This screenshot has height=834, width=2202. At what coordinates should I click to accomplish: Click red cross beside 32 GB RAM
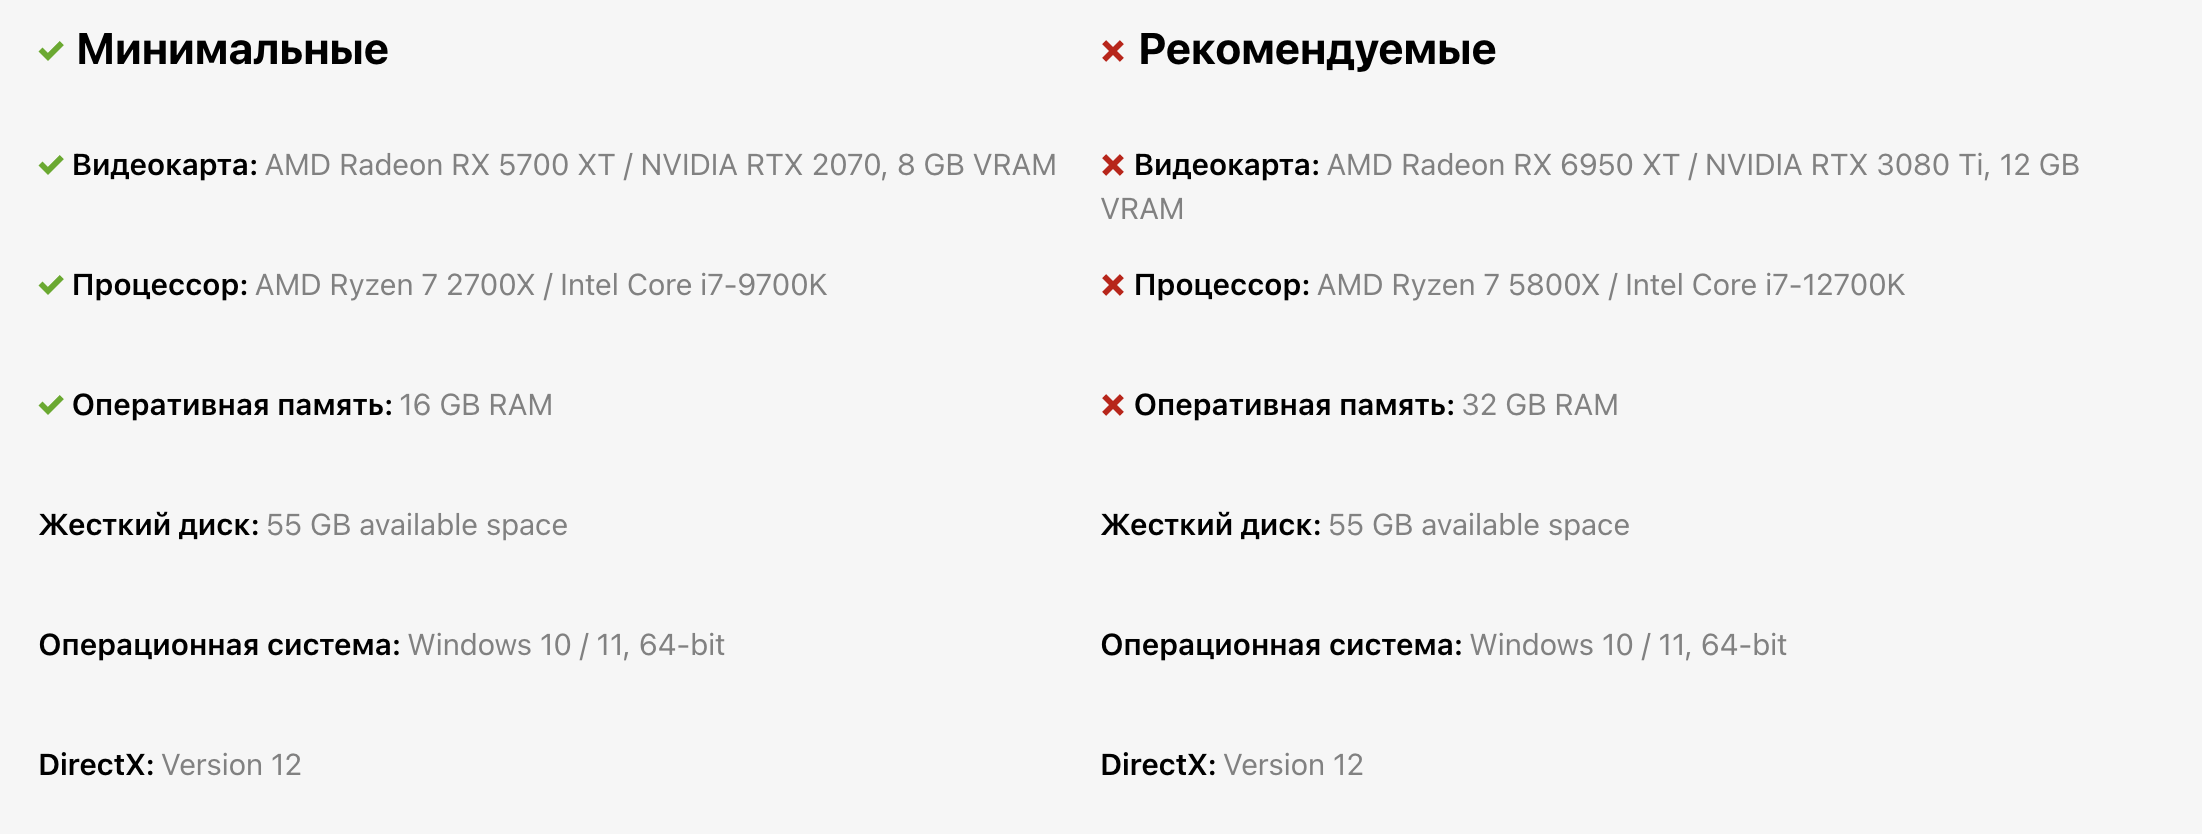click(1113, 405)
